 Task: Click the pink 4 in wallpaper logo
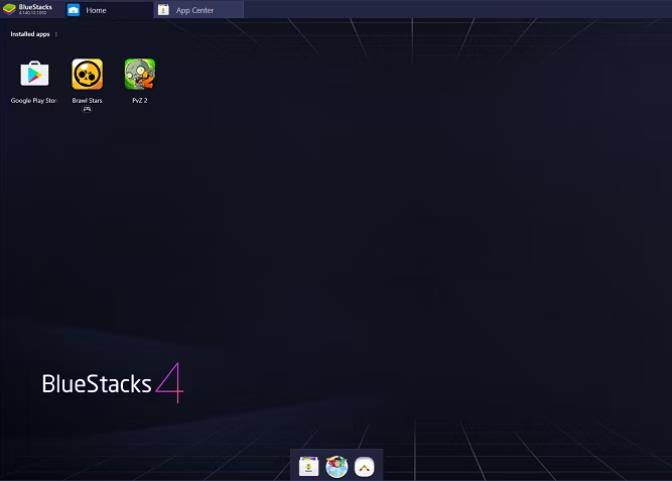[169, 382]
